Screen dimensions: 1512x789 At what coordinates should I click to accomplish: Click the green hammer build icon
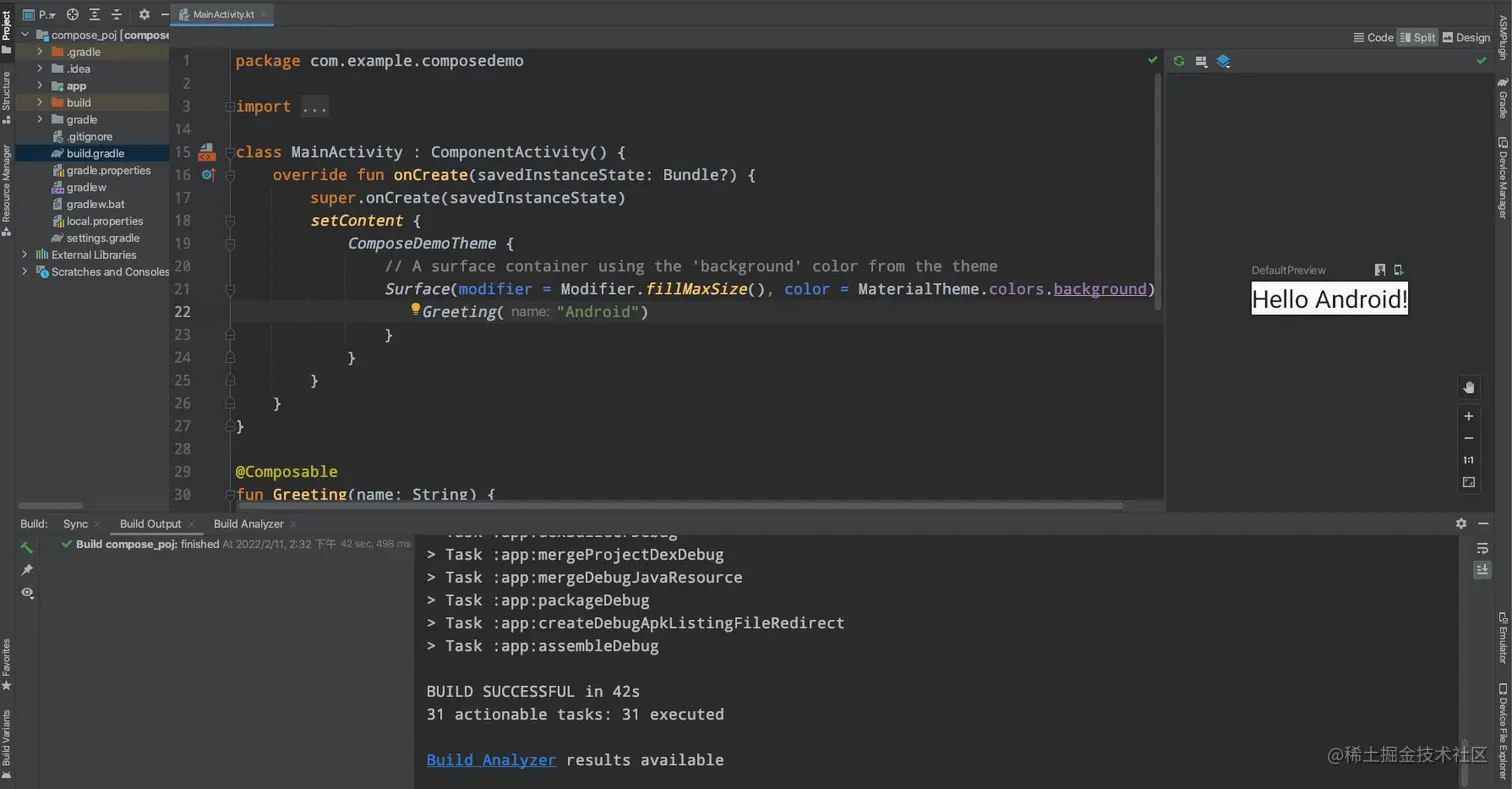(x=27, y=547)
